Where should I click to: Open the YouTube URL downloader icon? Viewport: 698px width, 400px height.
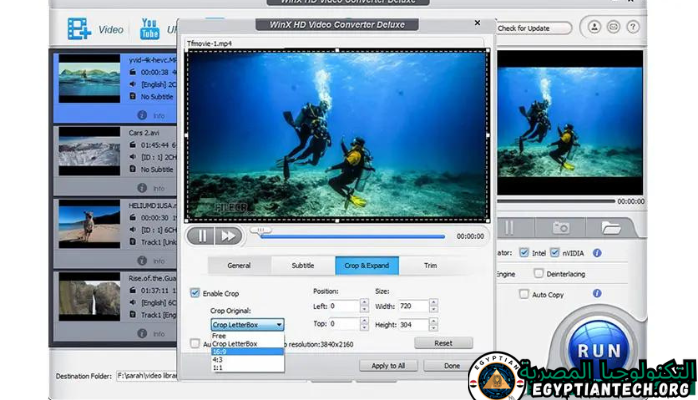(x=150, y=28)
